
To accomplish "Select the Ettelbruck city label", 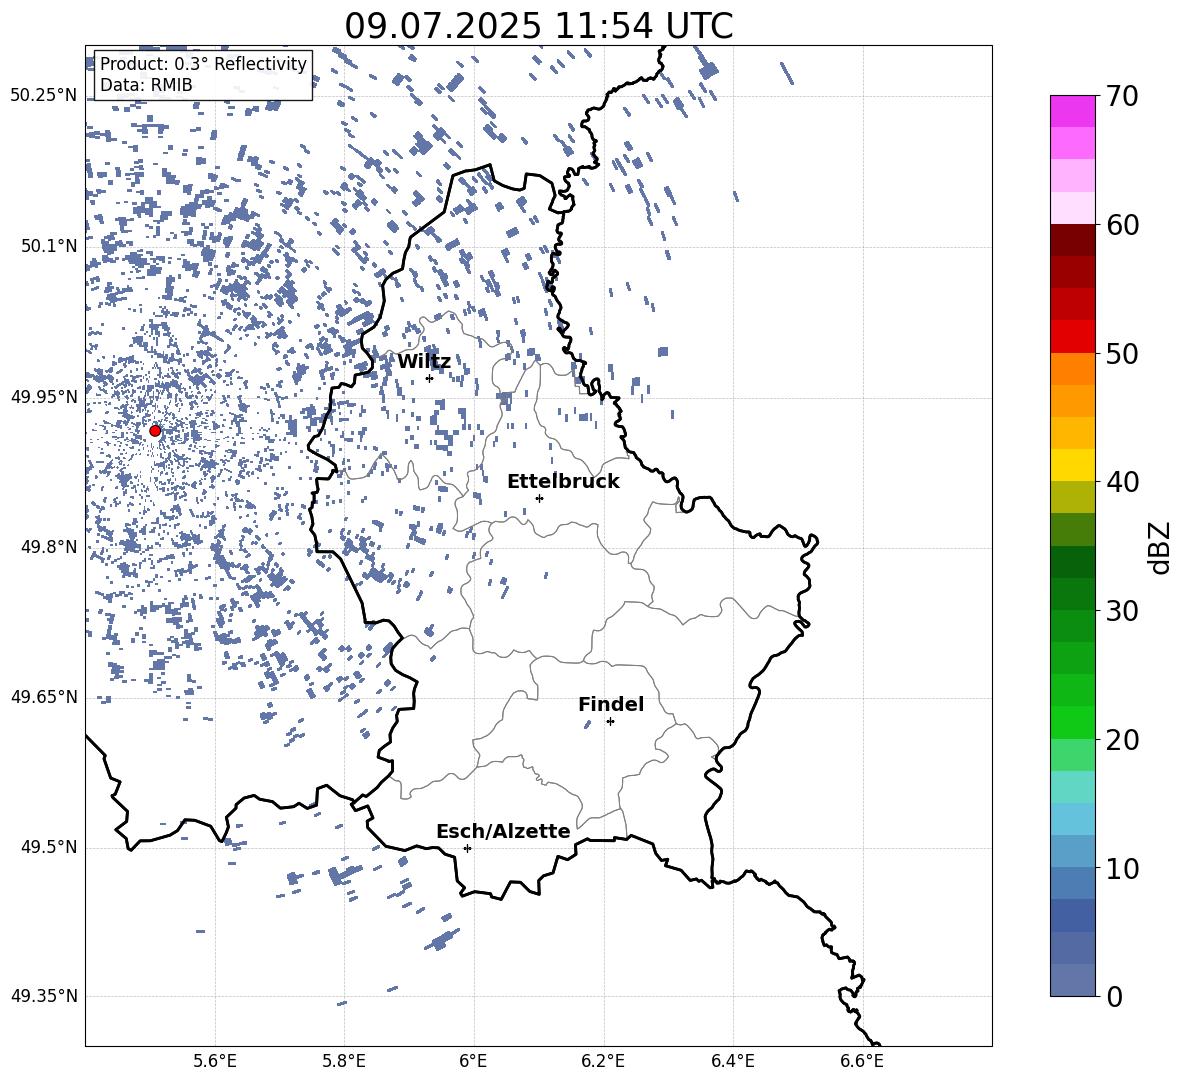I will coord(563,482).
